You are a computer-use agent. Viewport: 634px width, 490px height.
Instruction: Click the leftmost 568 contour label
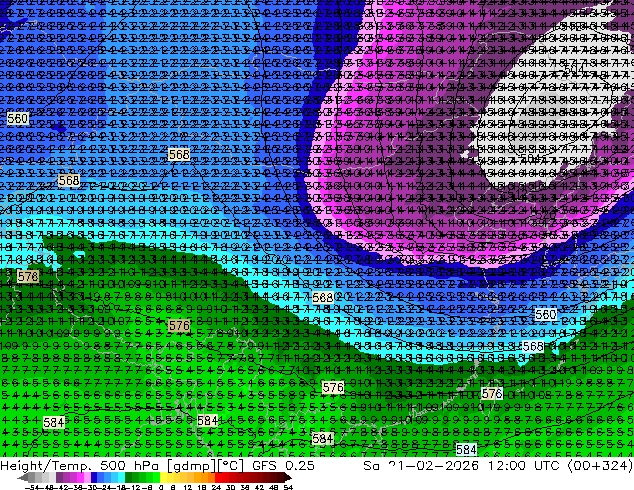(x=69, y=180)
